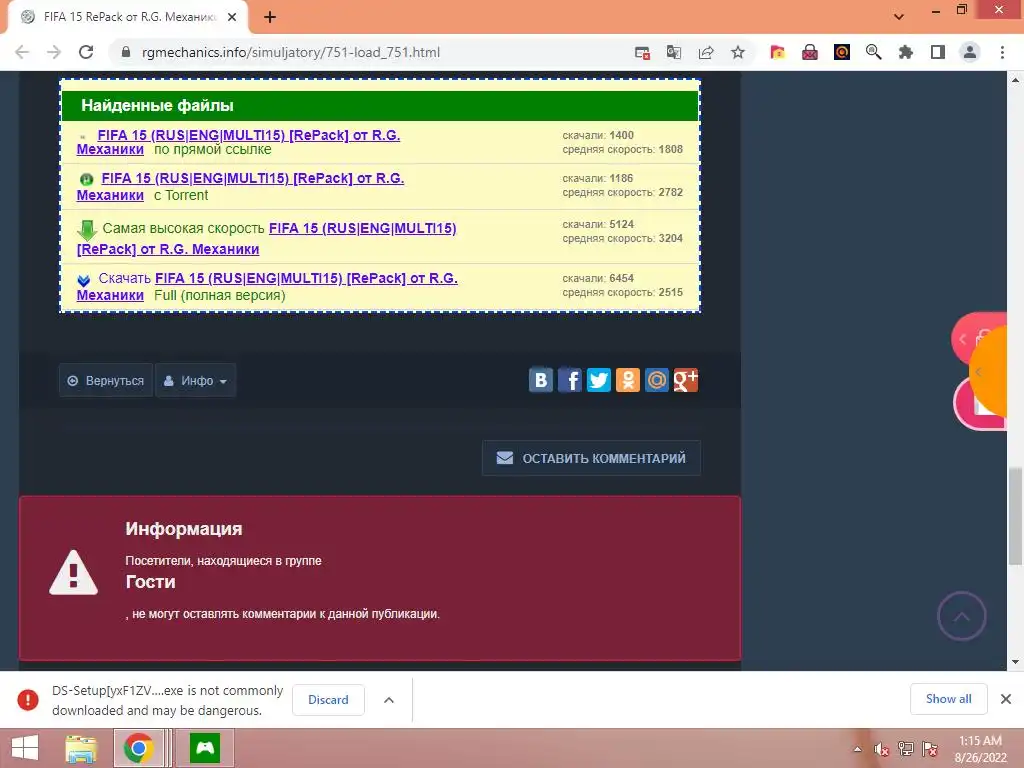Click green down arrow fastest speed icon
This screenshot has width=1024, height=768.
(x=87, y=230)
